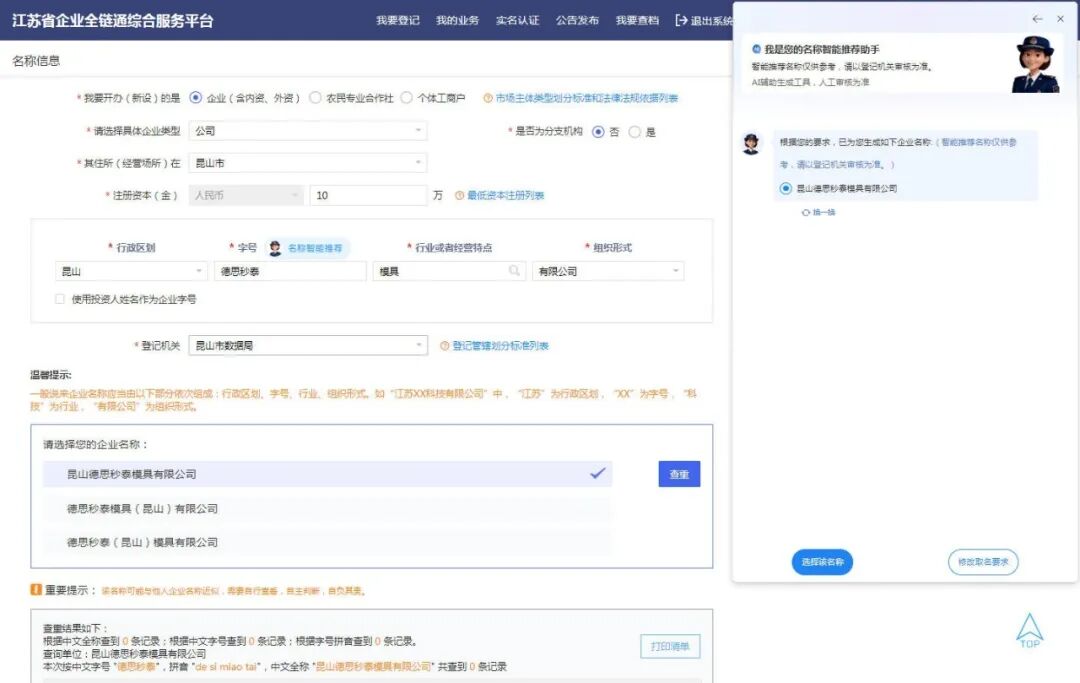Screen dimensions: 1080x683
Task: Expand the 登记机关 dropdown
Action: tap(307, 346)
